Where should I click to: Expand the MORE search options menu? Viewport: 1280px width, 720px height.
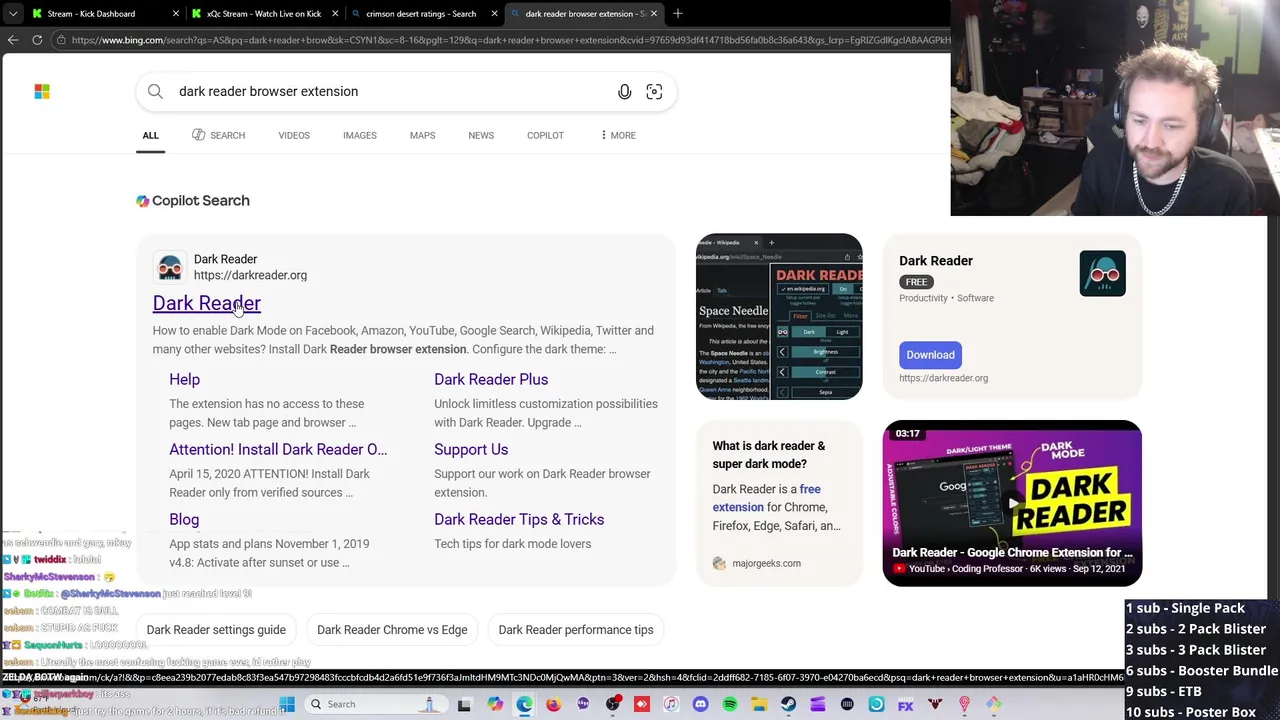click(618, 135)
